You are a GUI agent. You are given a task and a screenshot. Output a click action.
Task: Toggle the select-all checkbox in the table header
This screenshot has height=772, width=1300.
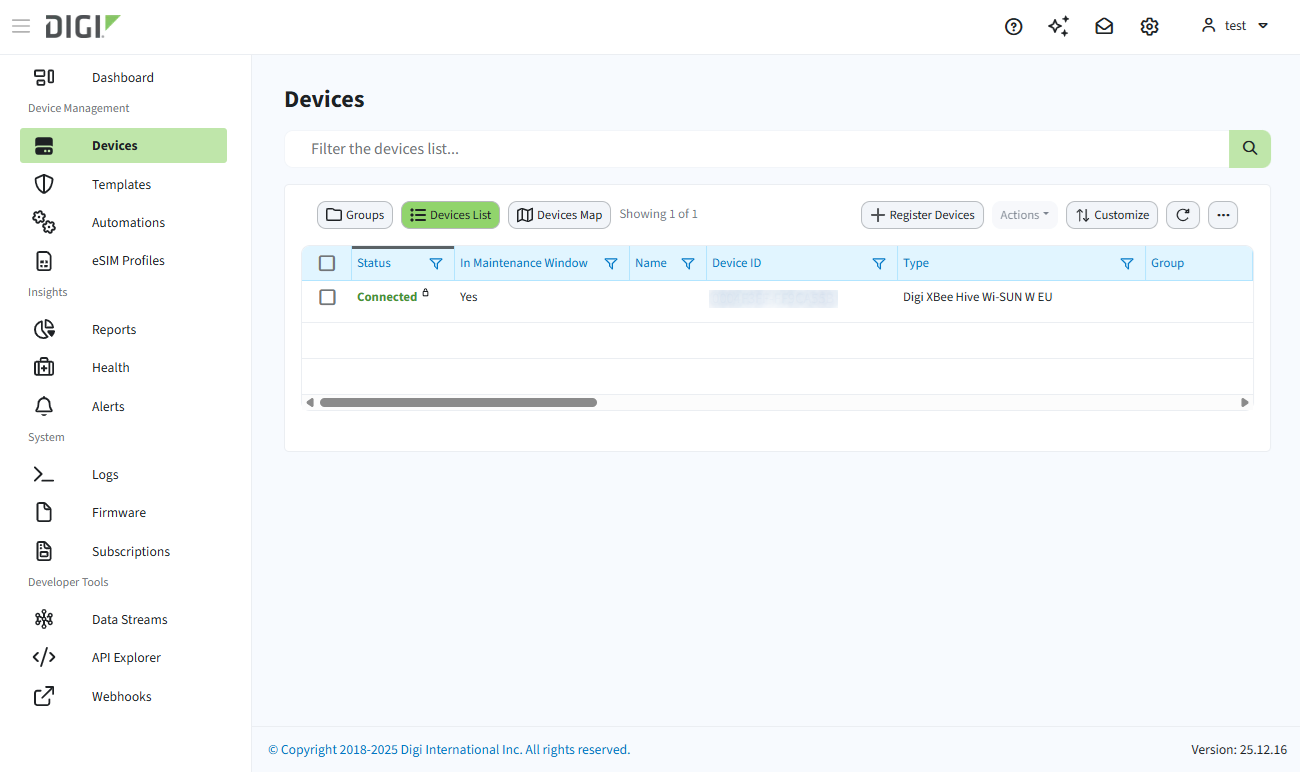(x=327, y=262)
